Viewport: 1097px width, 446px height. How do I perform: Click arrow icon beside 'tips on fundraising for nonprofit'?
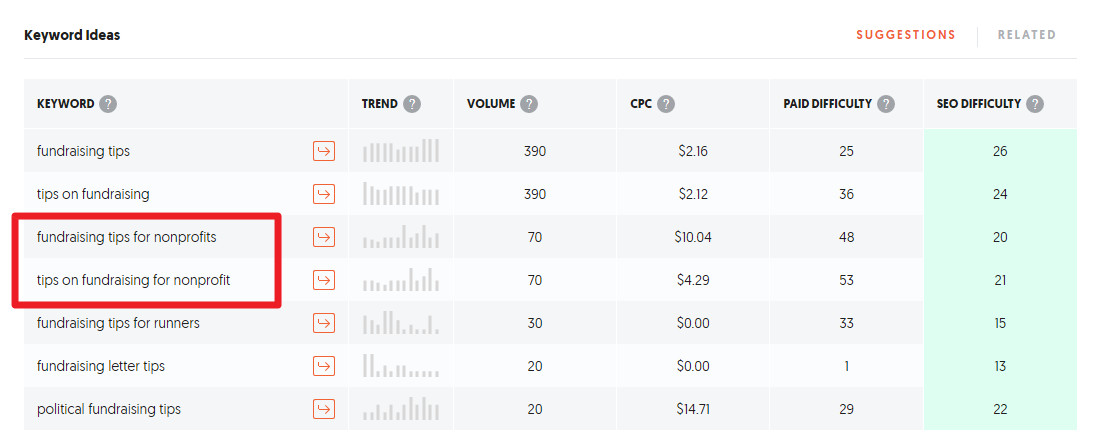coord(323,280)
